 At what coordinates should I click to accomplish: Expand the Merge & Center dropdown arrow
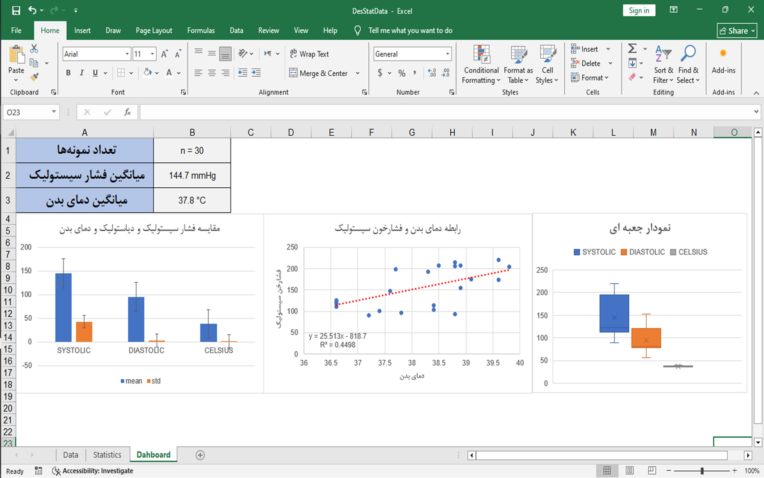click(358, 73)
